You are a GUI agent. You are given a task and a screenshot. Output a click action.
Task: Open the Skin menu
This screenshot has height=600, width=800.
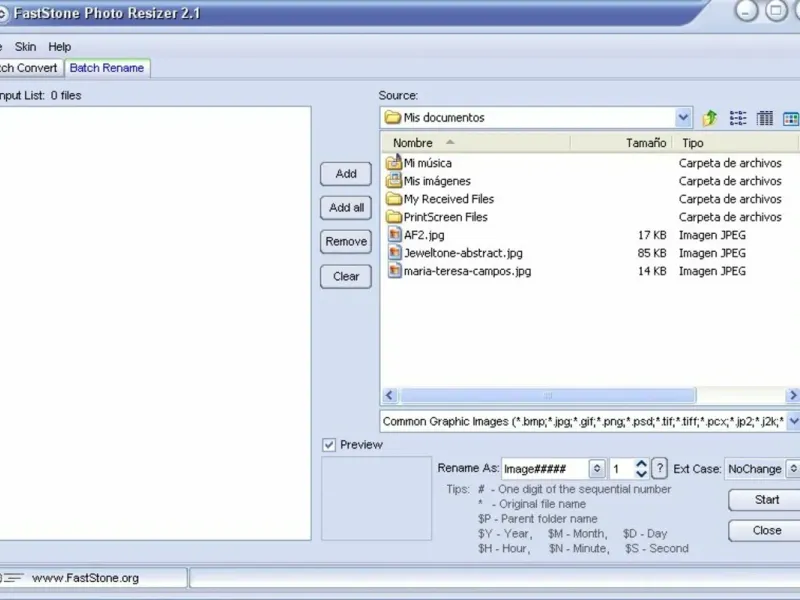pyautogui.click(x=25, y=47)
